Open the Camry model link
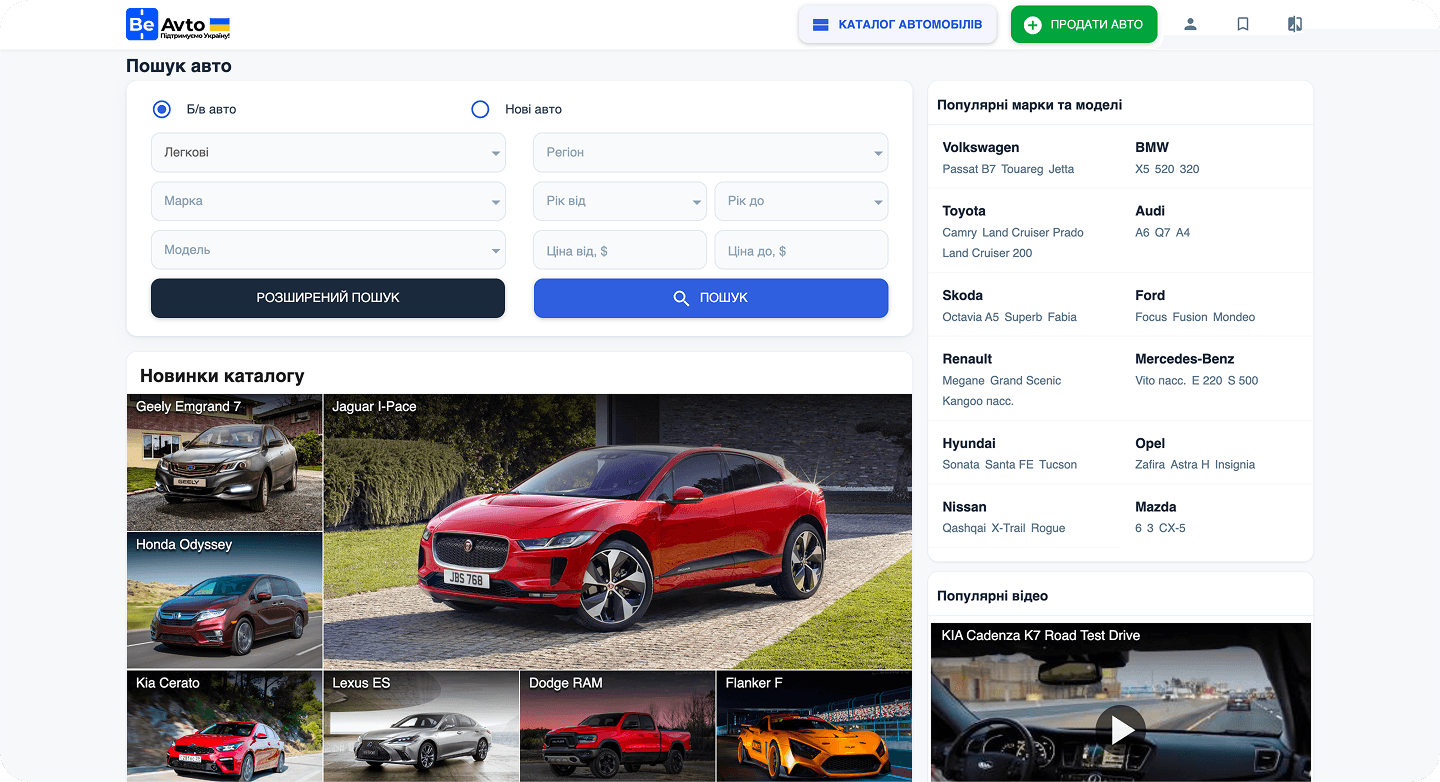 click(960, 233)
